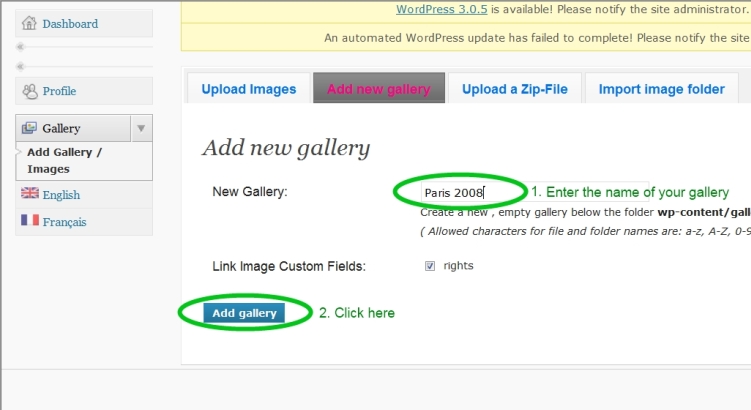Focus the New Gallery name field
The height and width of the screenshot is (410, 751).
coord(535,192)
